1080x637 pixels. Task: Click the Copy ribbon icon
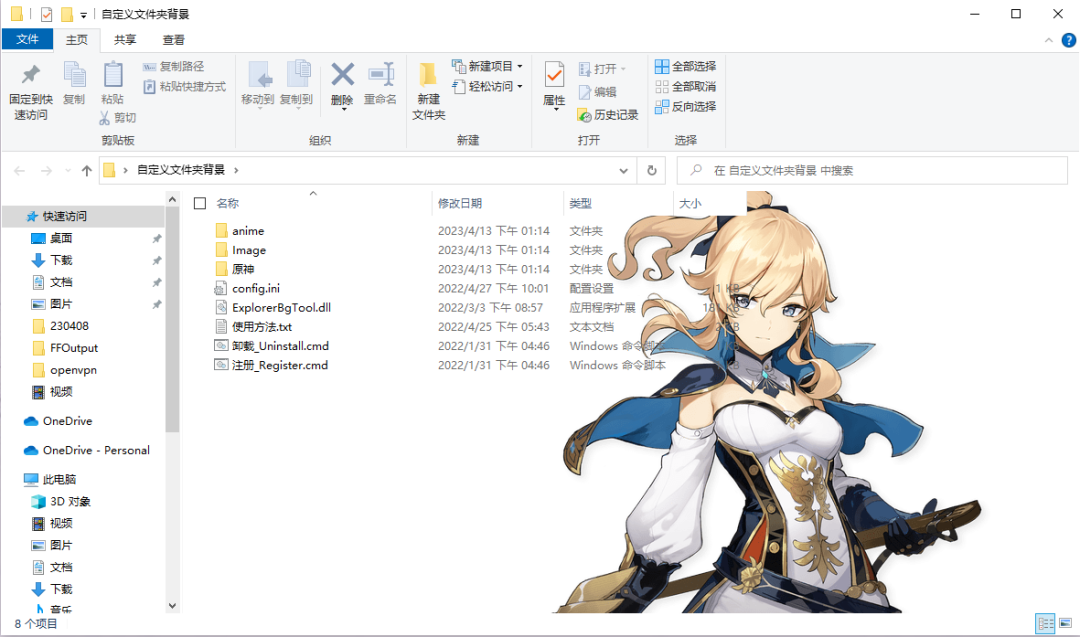pyautogui.click(x=74, y=75)
